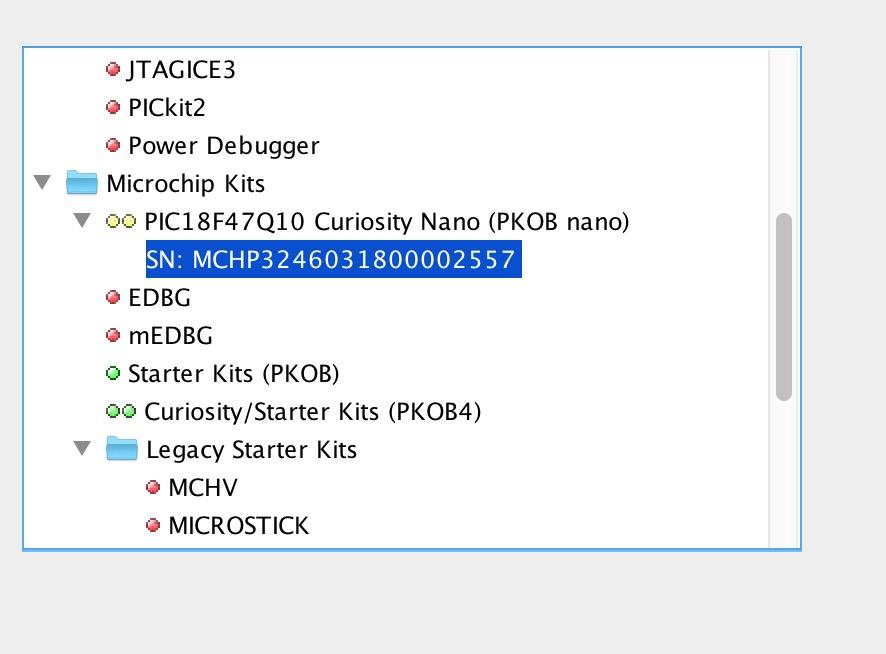This screenshot has height=654, width=886.
Task: Collapse the Microchip Kits tree node
Action: tap(42, 183)
